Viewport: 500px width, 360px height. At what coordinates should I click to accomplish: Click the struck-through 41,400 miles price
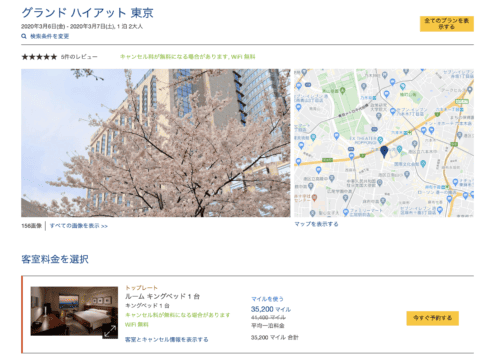pos(268,317)
